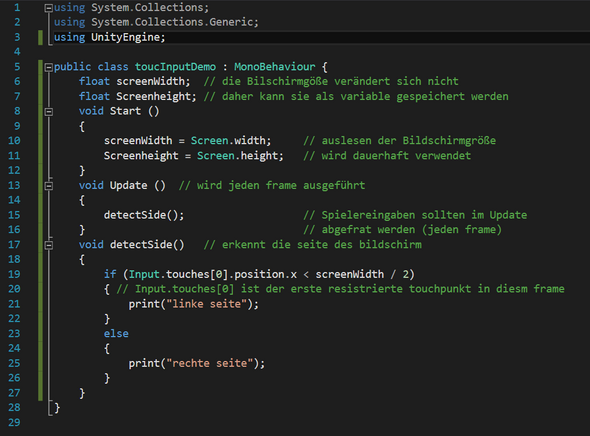Place cursor on 'UnityEngine' text
The width and height of the screenshot is (590, 436).
coord(125,37)
